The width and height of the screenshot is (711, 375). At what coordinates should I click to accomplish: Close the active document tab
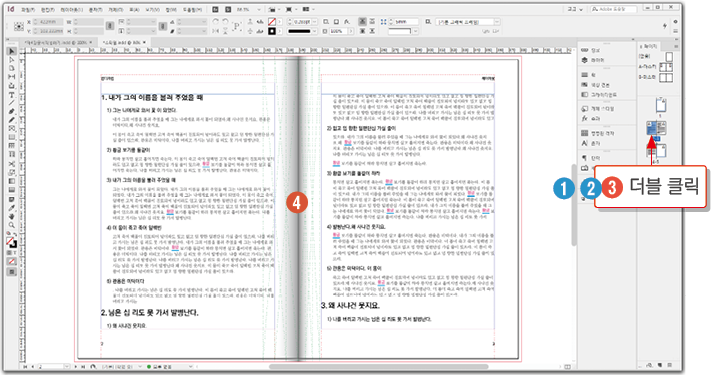click(x=144, y=42)
